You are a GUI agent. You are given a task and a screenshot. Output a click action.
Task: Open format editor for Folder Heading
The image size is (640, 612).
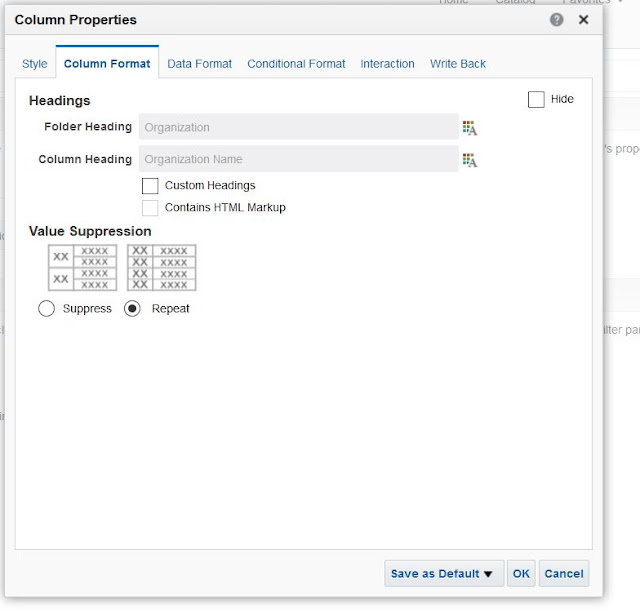469,128
